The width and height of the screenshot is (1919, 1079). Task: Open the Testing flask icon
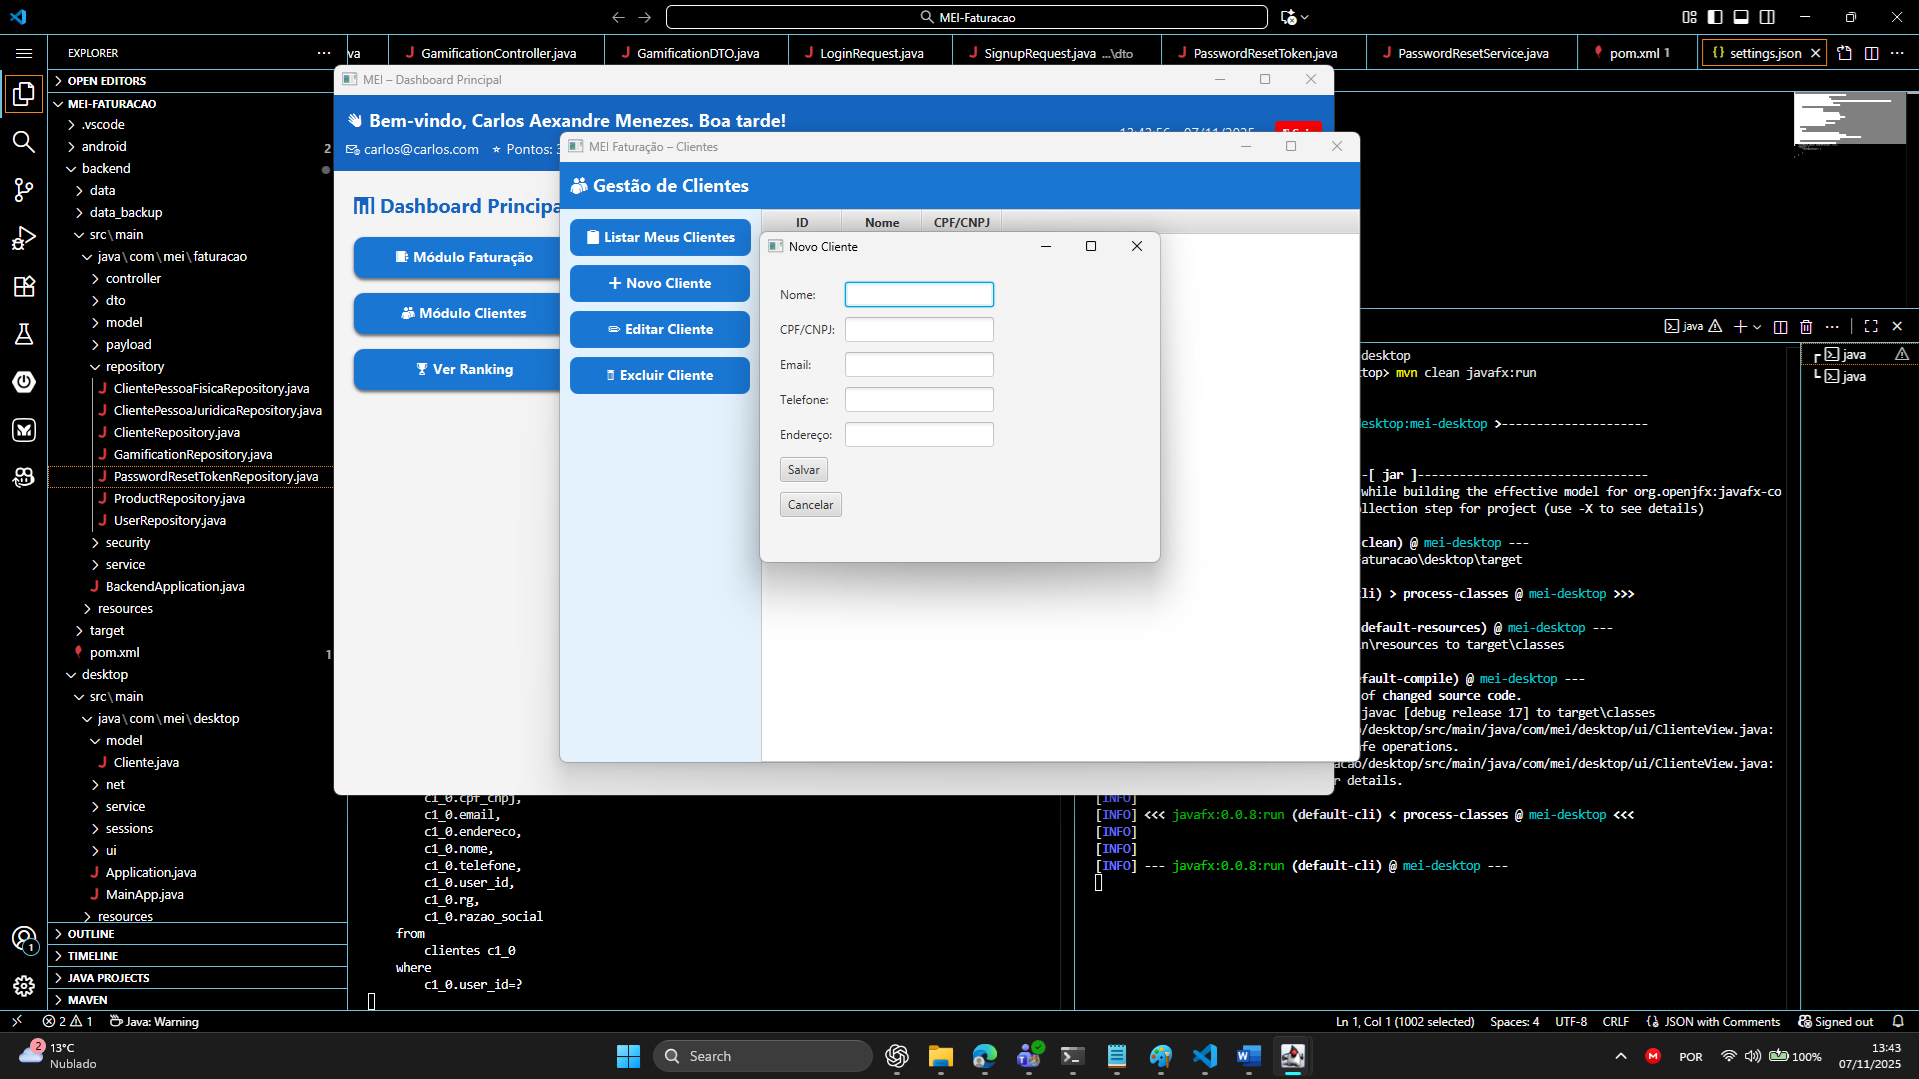coord(24,334)
